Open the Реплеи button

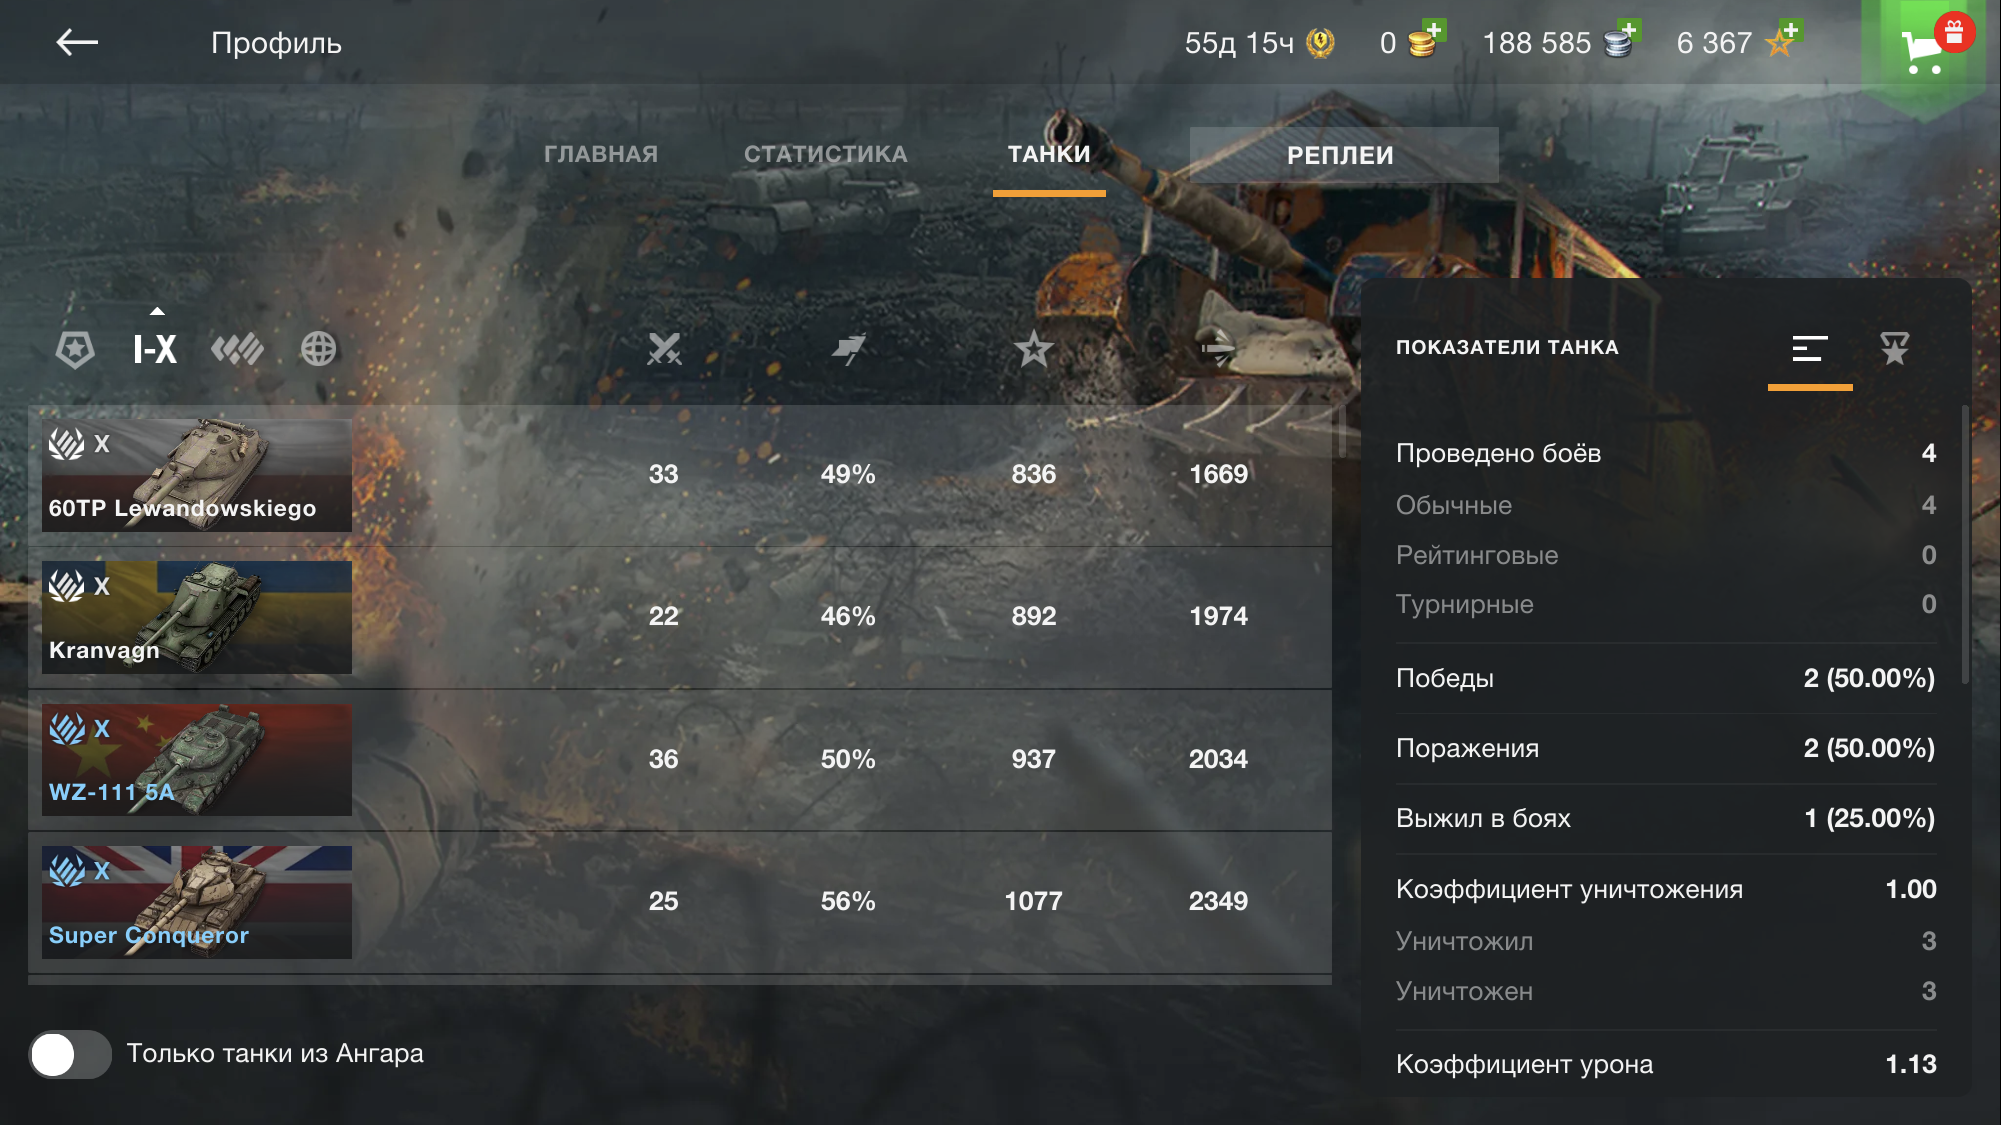coord(1343,155)
